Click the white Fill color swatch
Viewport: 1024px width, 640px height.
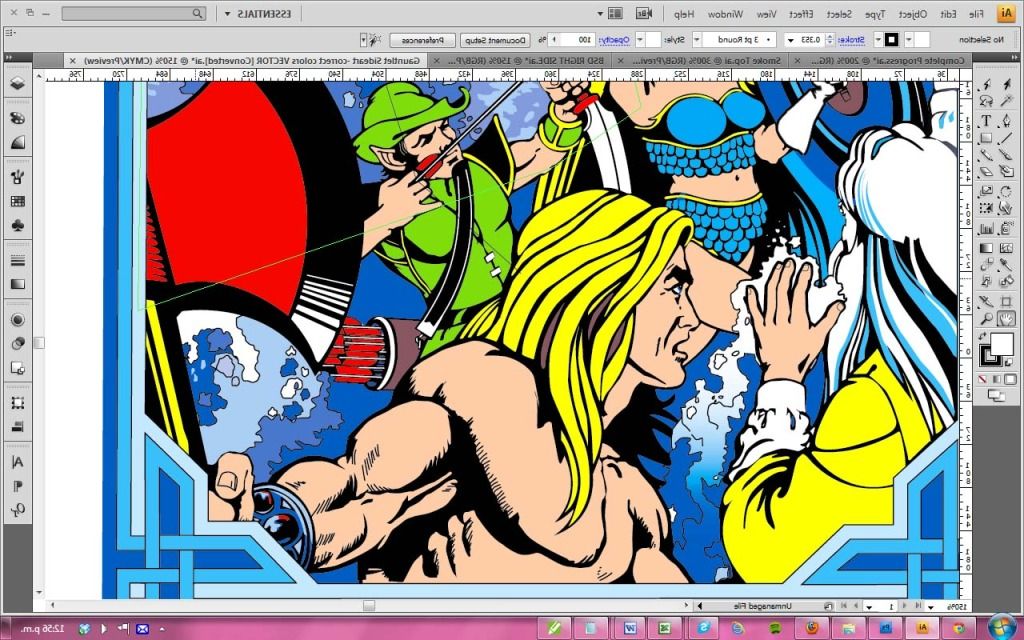tap(1001, 344)
